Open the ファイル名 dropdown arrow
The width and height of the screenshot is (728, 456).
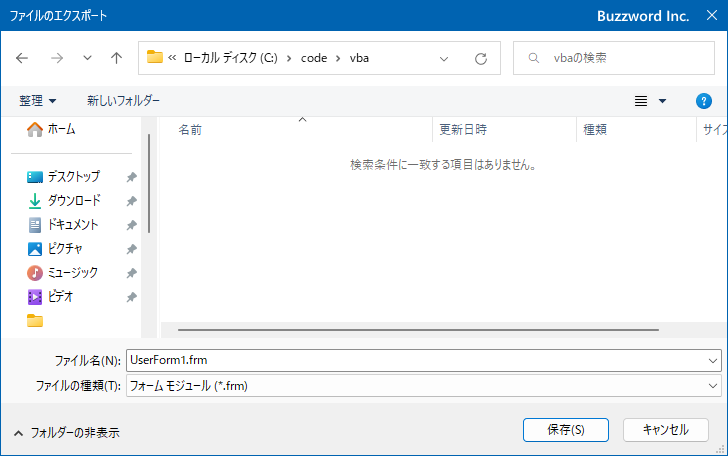pos(713,361)
